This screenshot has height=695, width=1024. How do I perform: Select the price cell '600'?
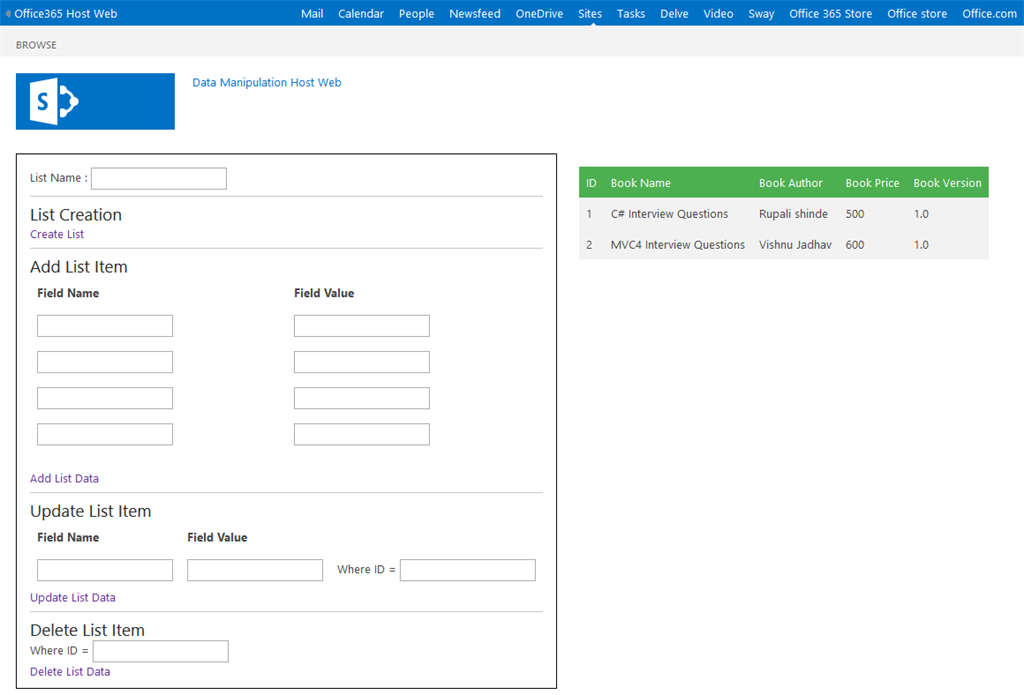pos(855,244)
